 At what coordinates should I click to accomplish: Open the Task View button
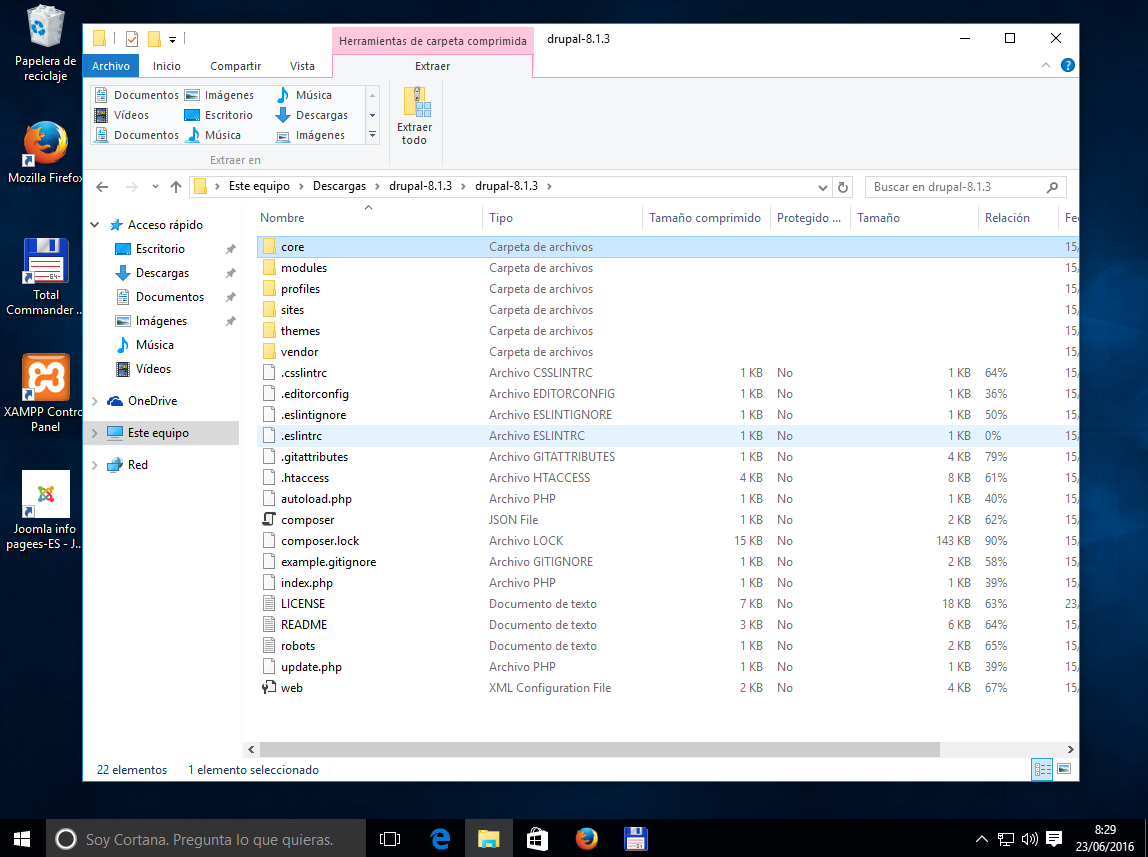coord(390,839)
